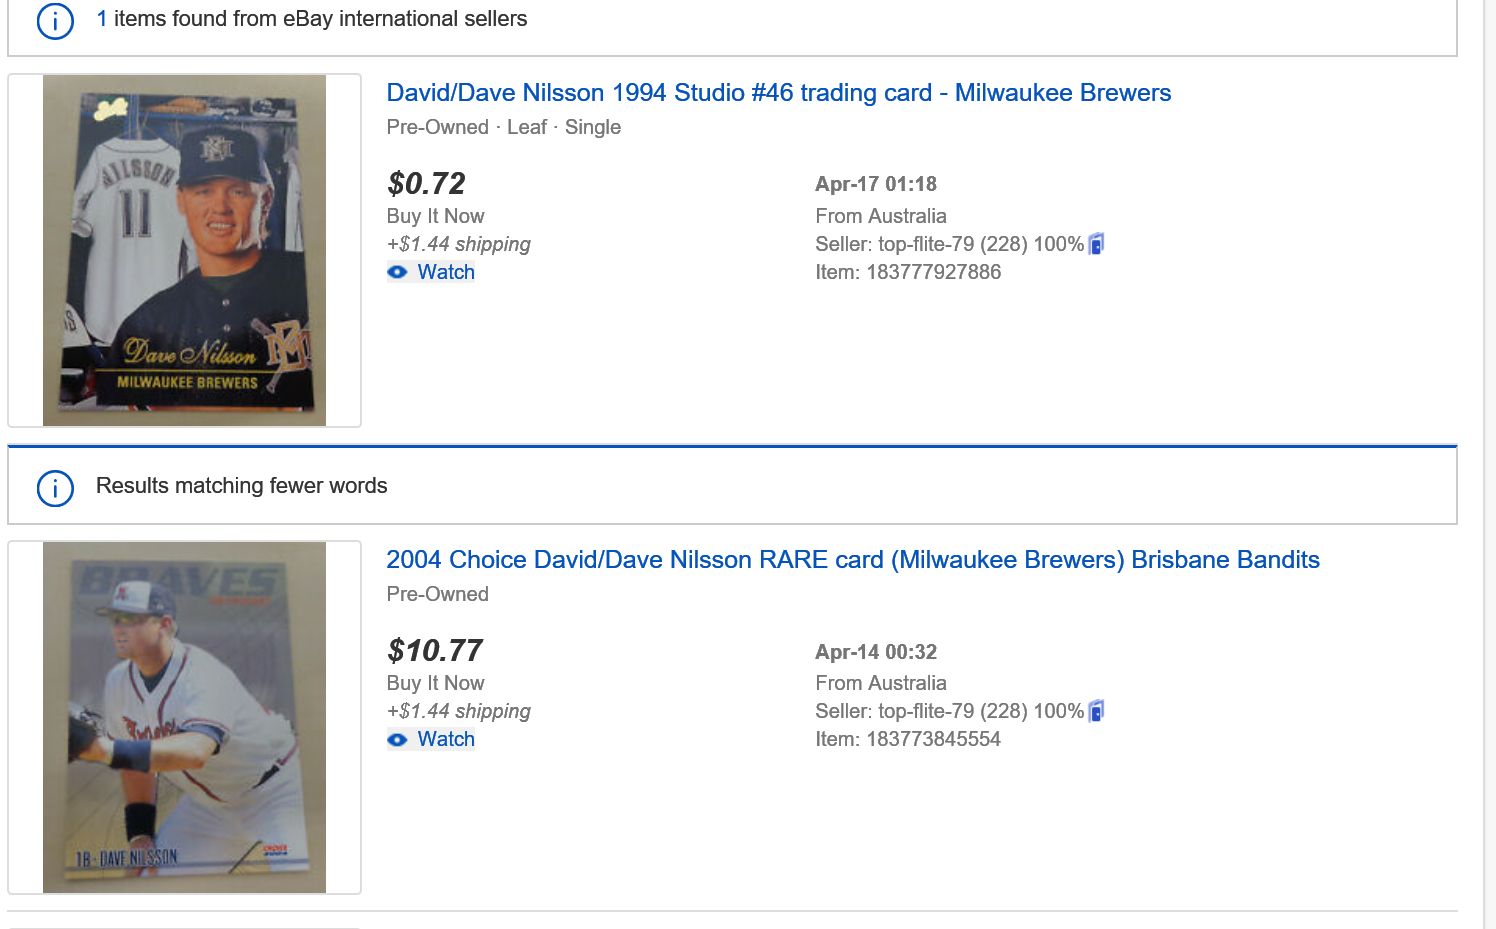Click the Braves card photo thumbnail
1496x929 pixels.
pos(184,717)
